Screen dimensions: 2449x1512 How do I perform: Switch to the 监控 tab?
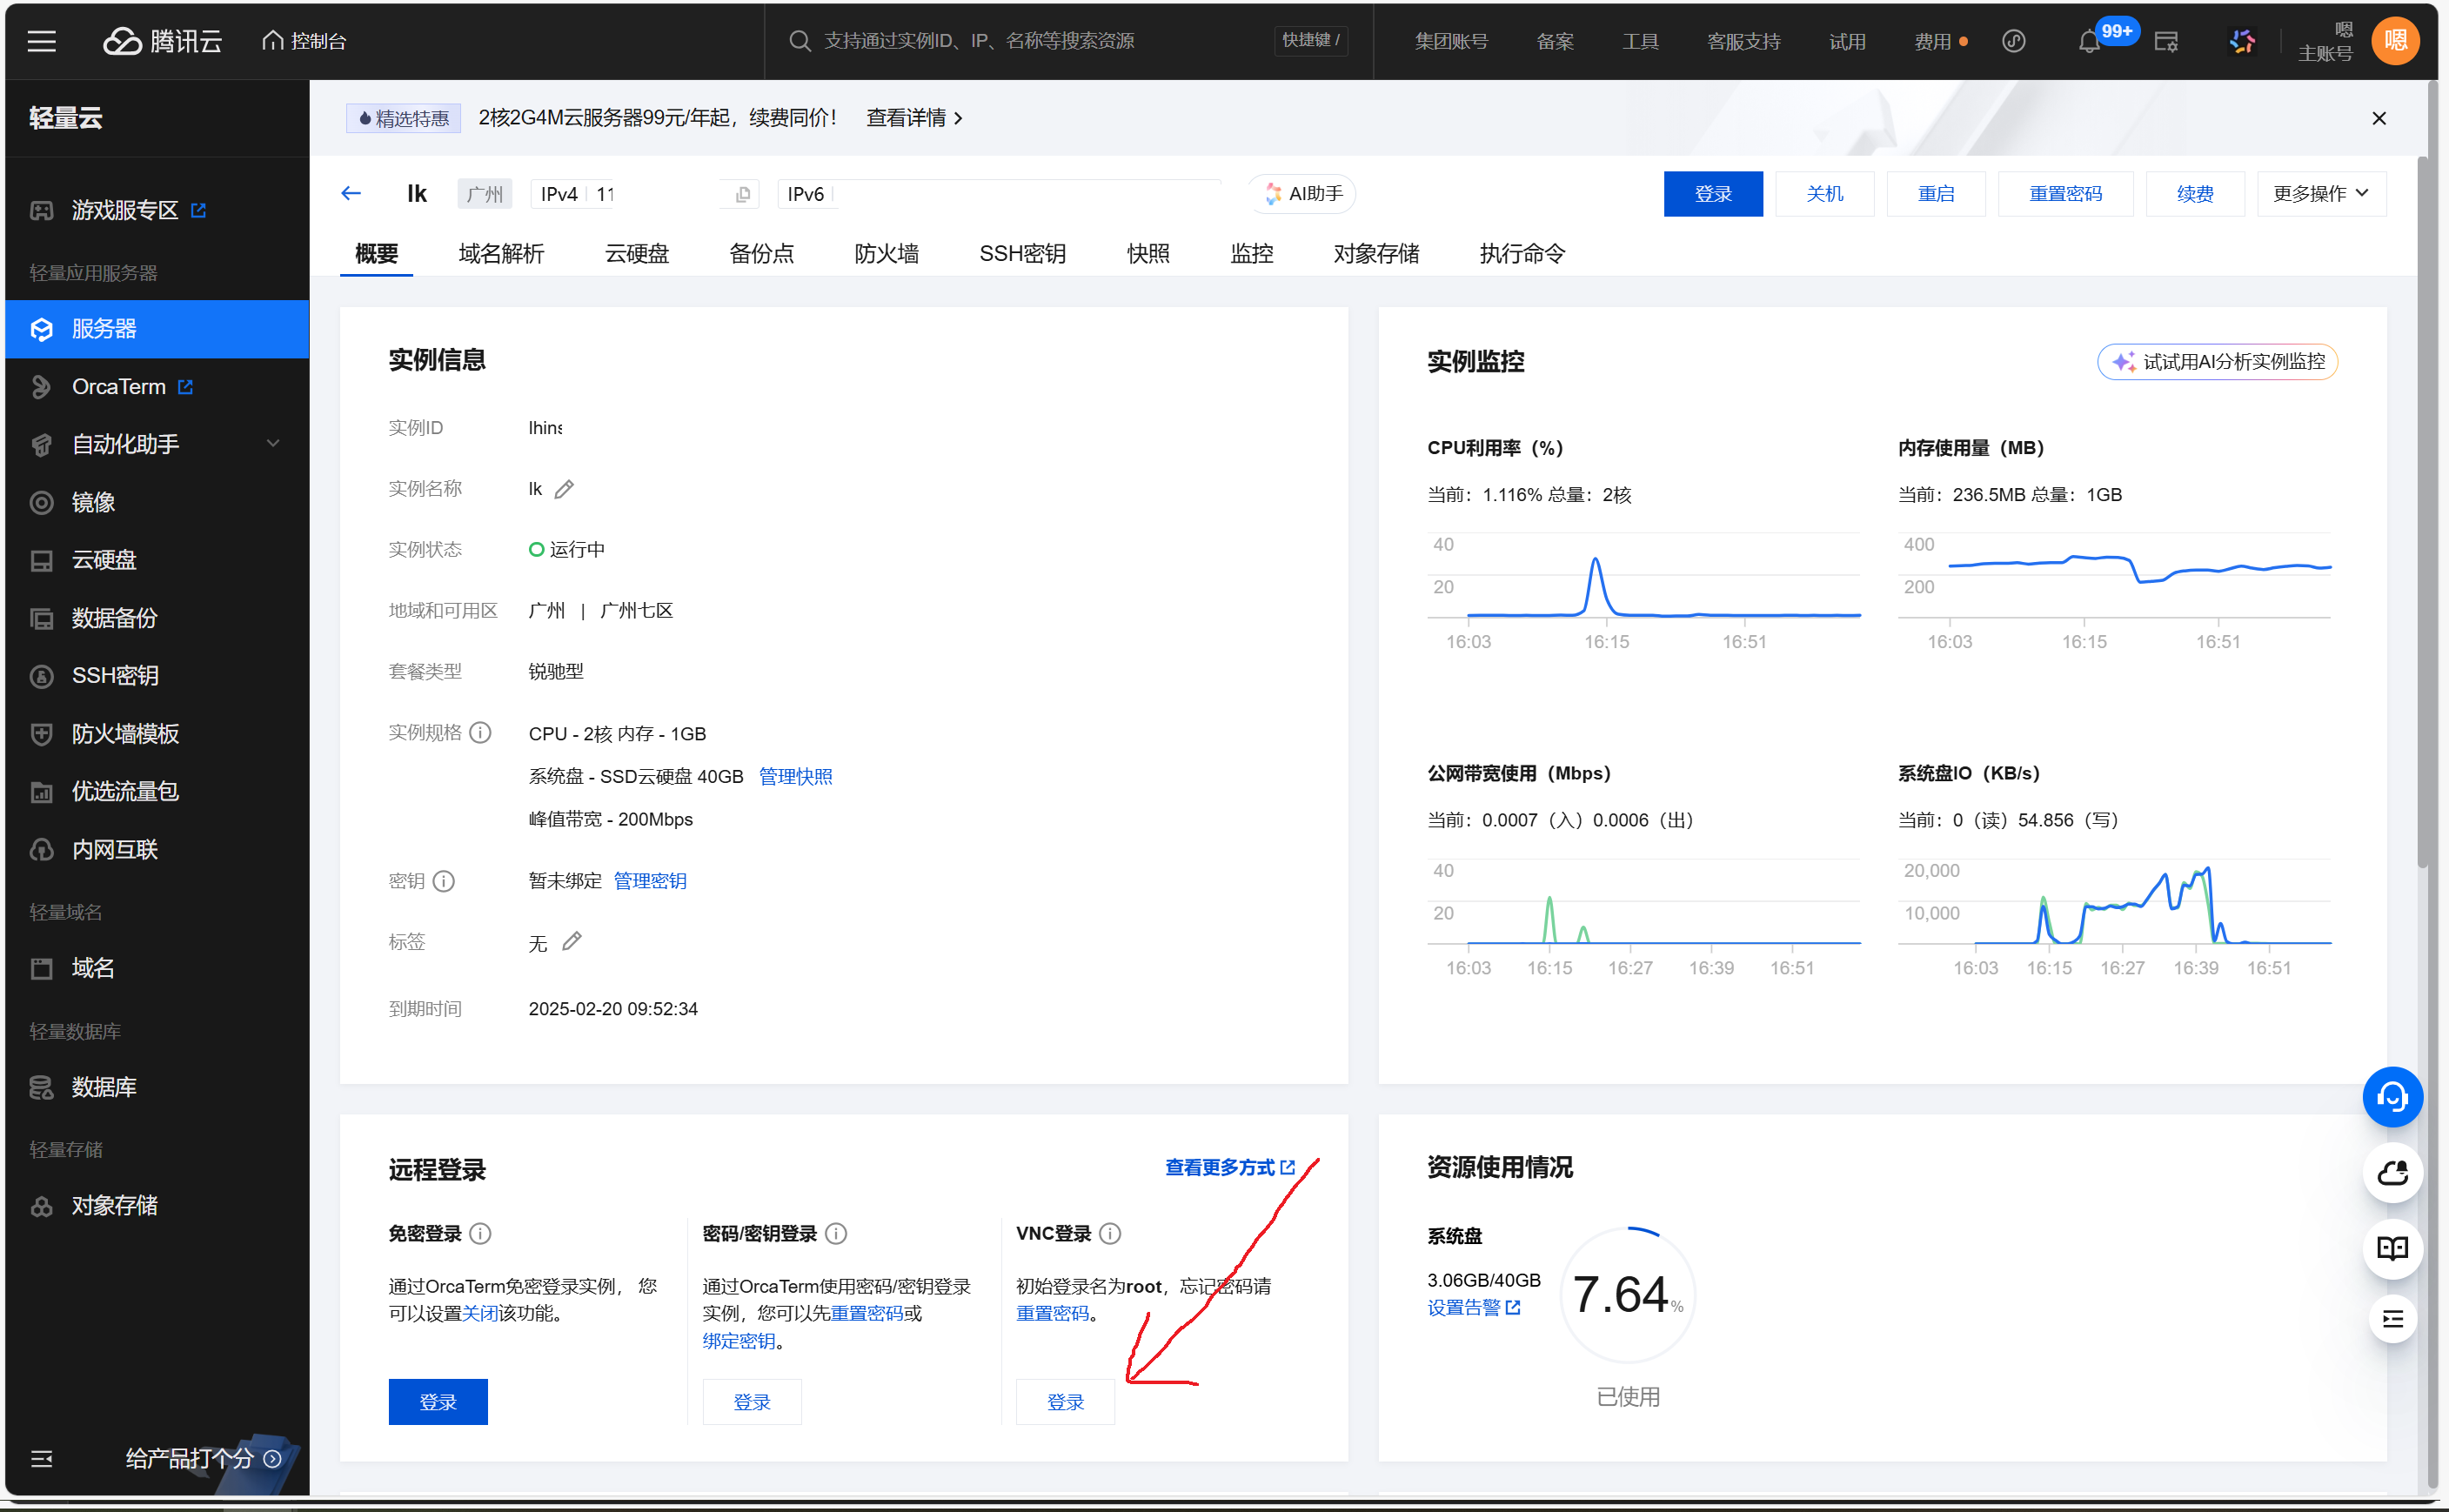[x=1251, y=254]
